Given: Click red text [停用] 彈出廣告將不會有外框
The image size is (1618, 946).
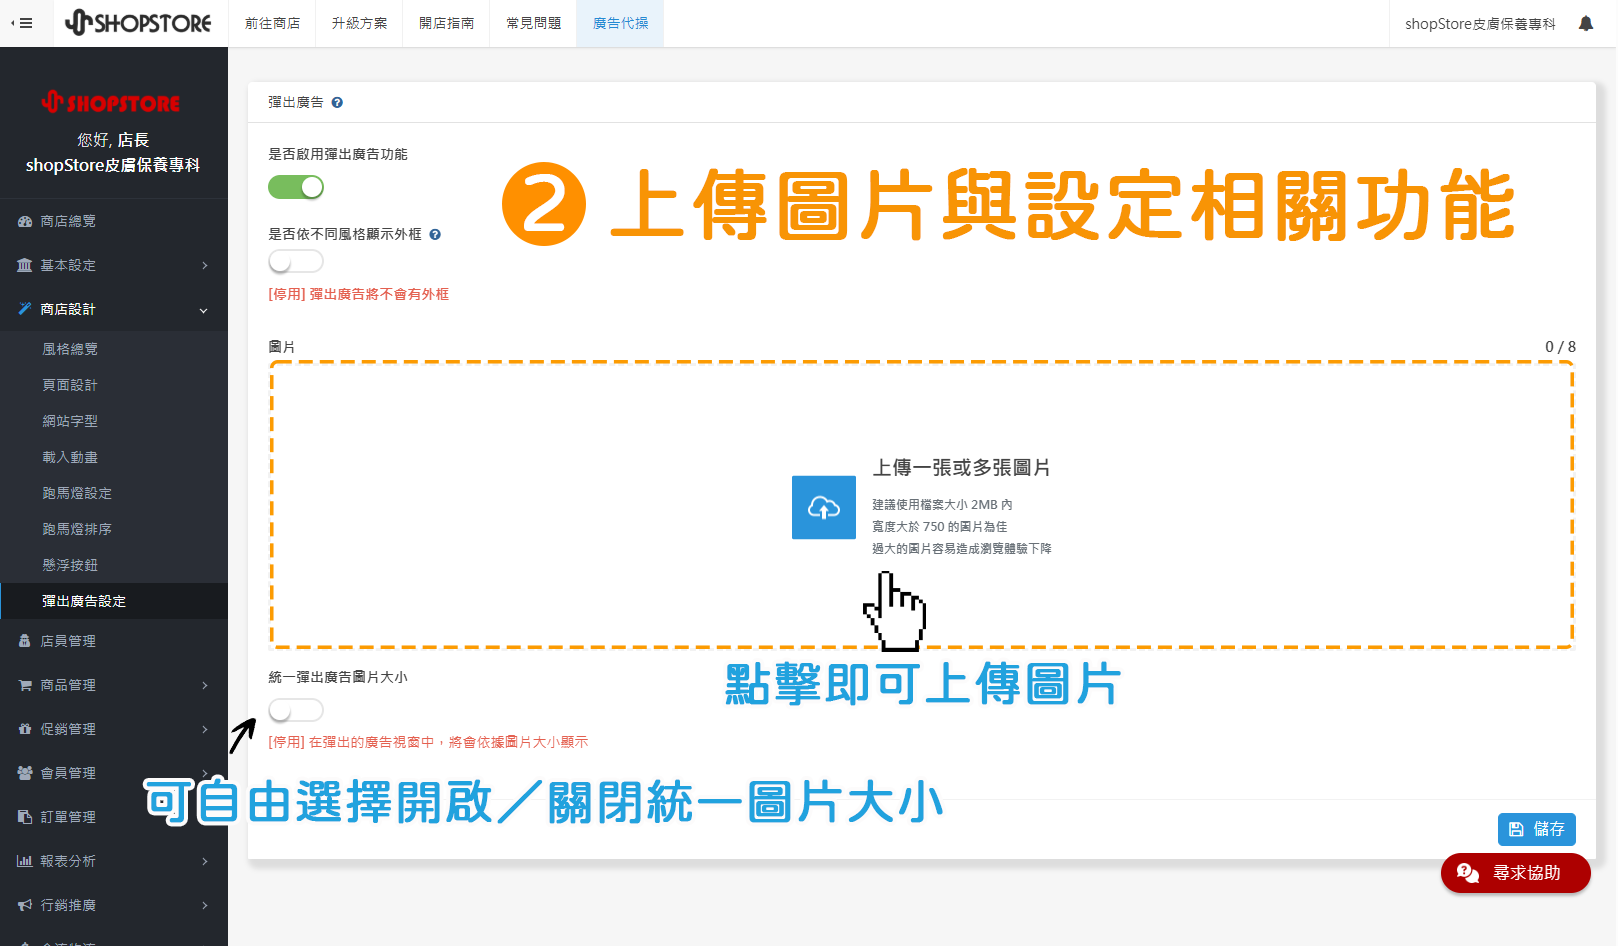Looking at the screenshot, I should (358, 294).
